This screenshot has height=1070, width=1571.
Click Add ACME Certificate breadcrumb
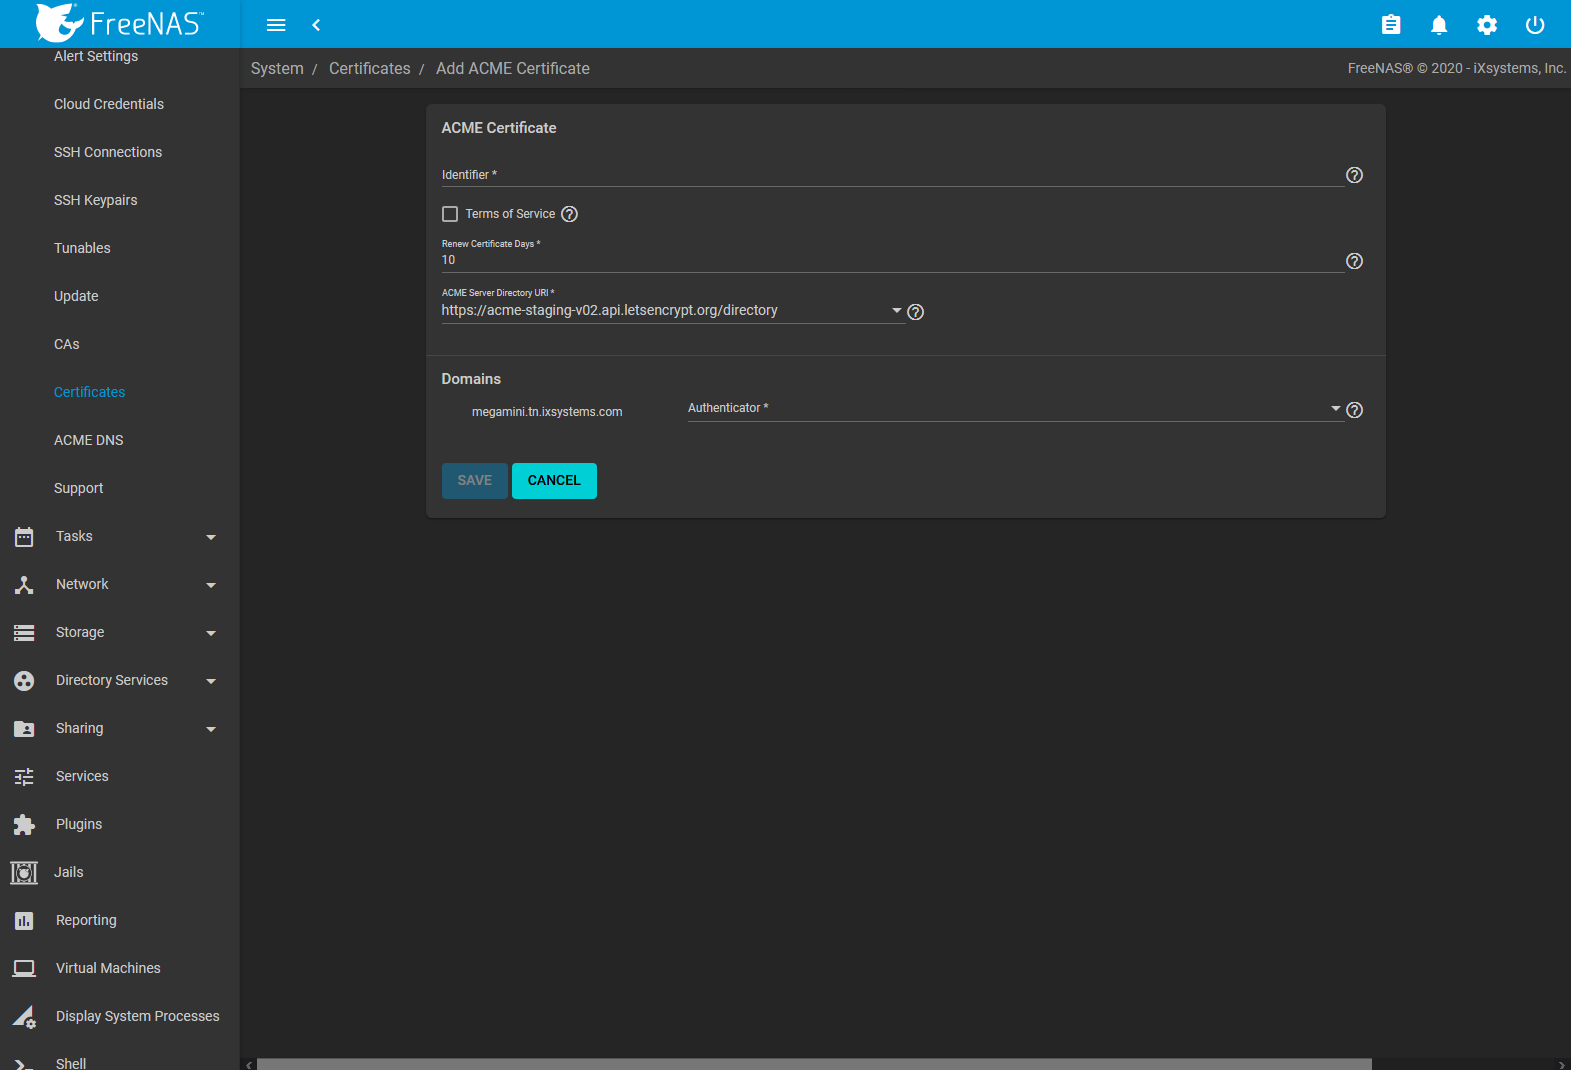tap(513, 68)
